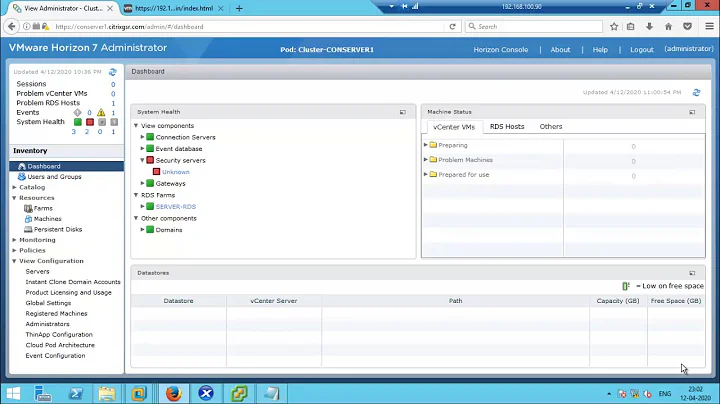Screen dimensions: 720x404
Task: Open Event Configuration
Action: (55, 356)
